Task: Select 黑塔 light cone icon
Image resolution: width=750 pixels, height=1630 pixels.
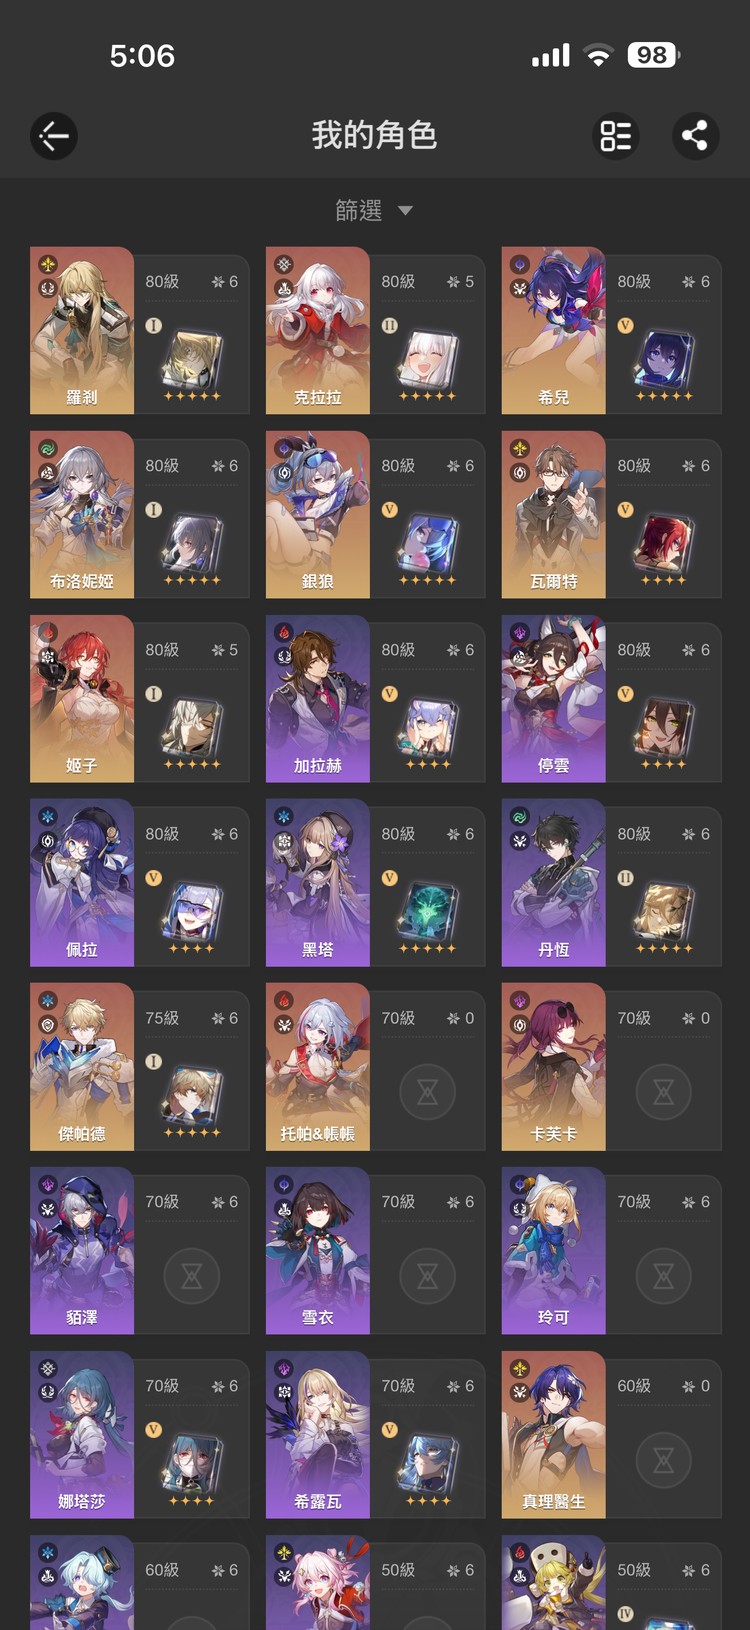Action: point(427,914)
